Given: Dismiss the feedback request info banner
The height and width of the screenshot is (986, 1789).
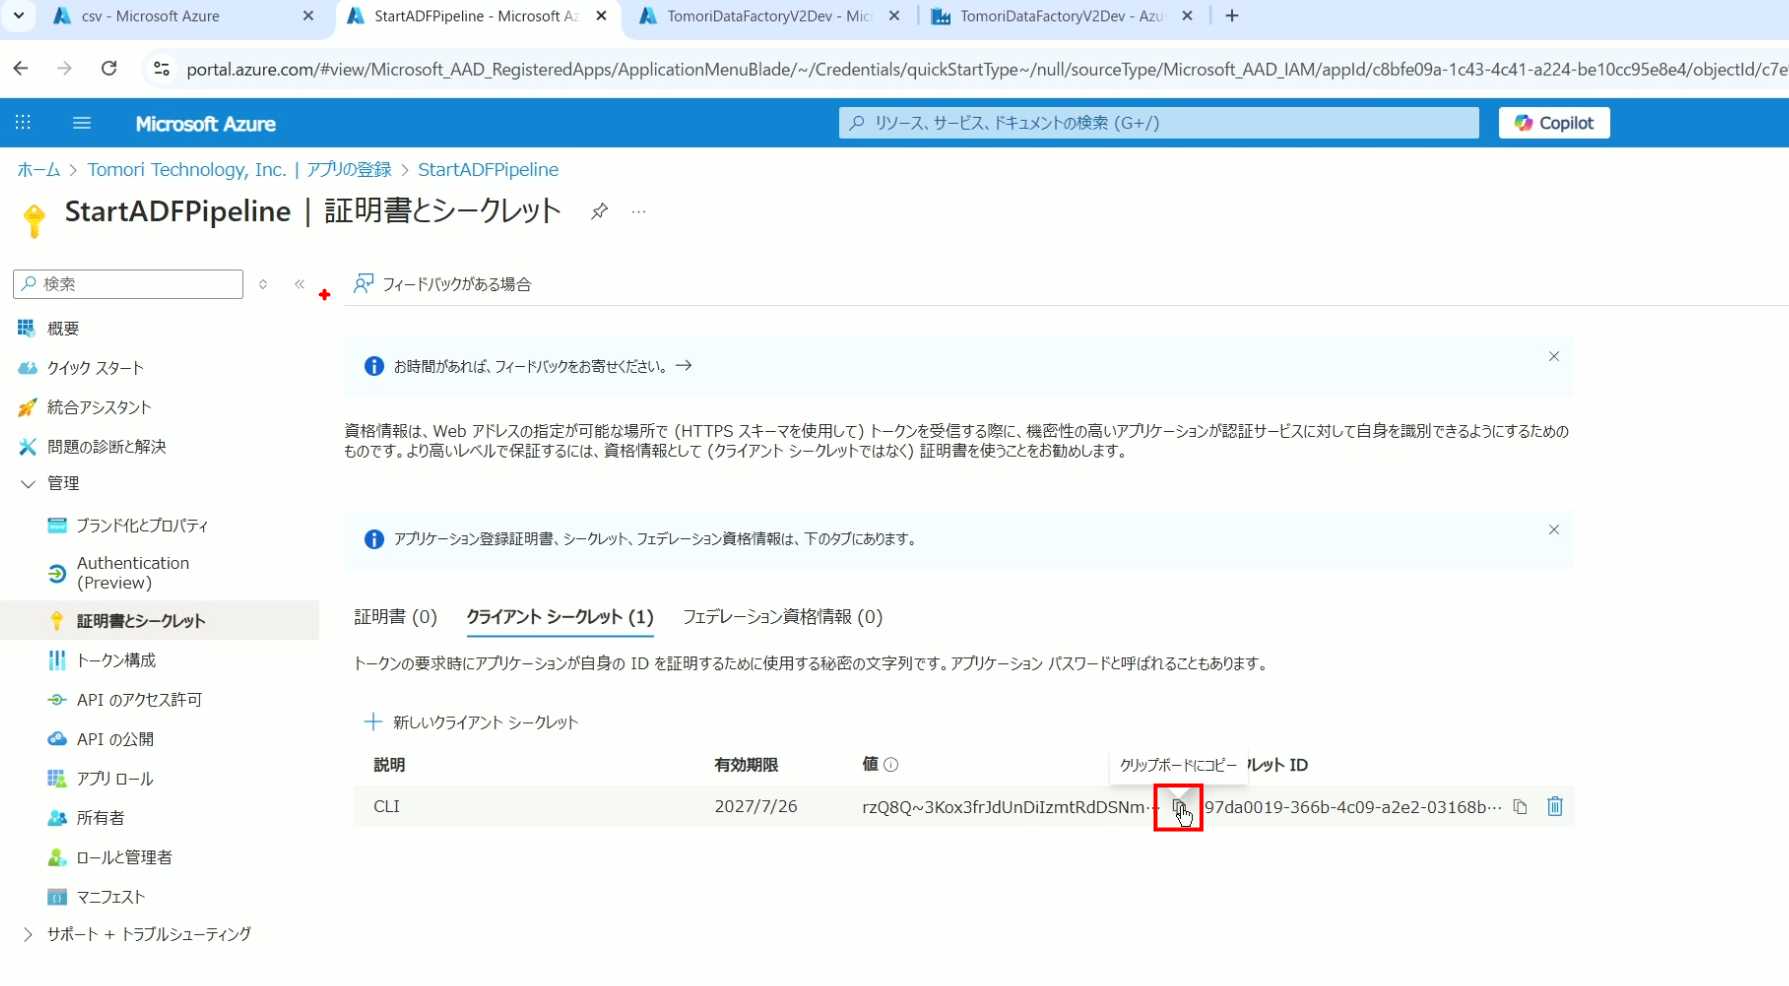Looking at the screenshot, I should coord(1553,357).
